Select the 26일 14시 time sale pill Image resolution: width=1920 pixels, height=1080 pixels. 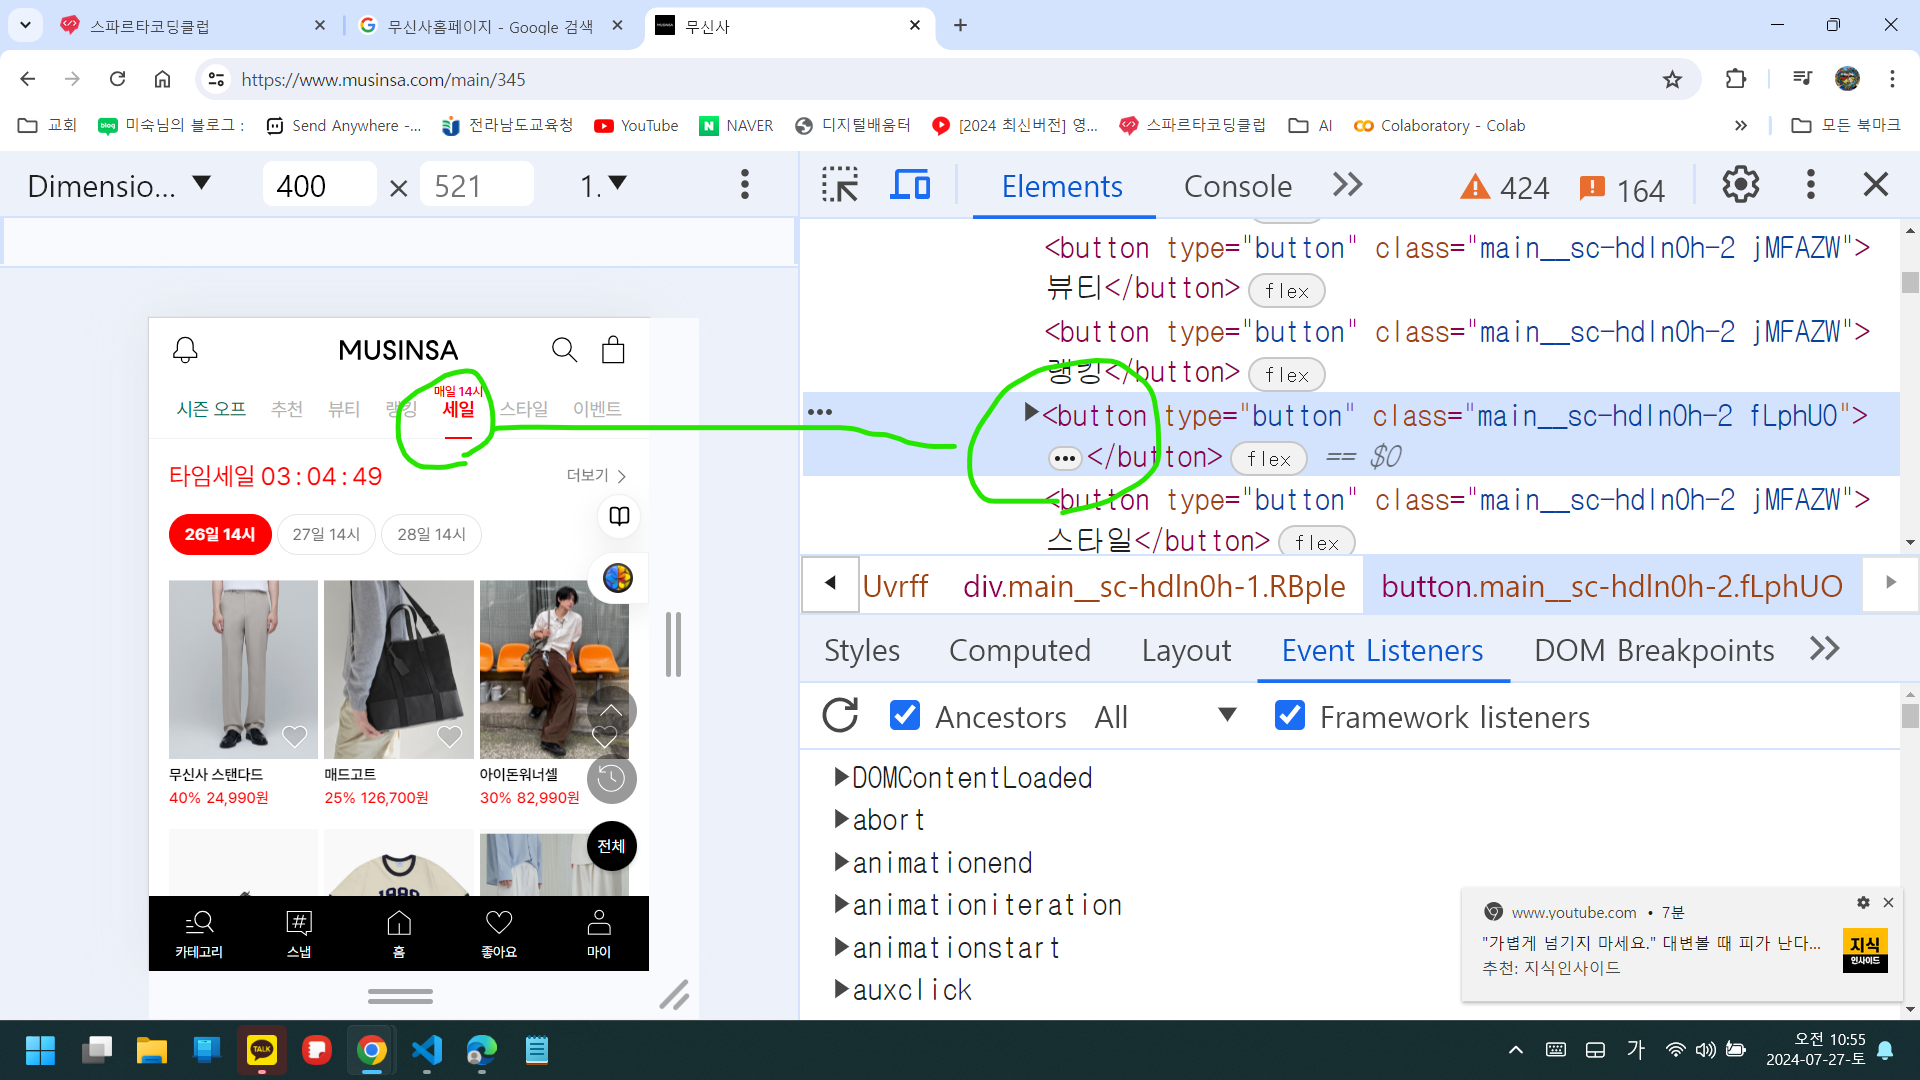click(220, 534)
